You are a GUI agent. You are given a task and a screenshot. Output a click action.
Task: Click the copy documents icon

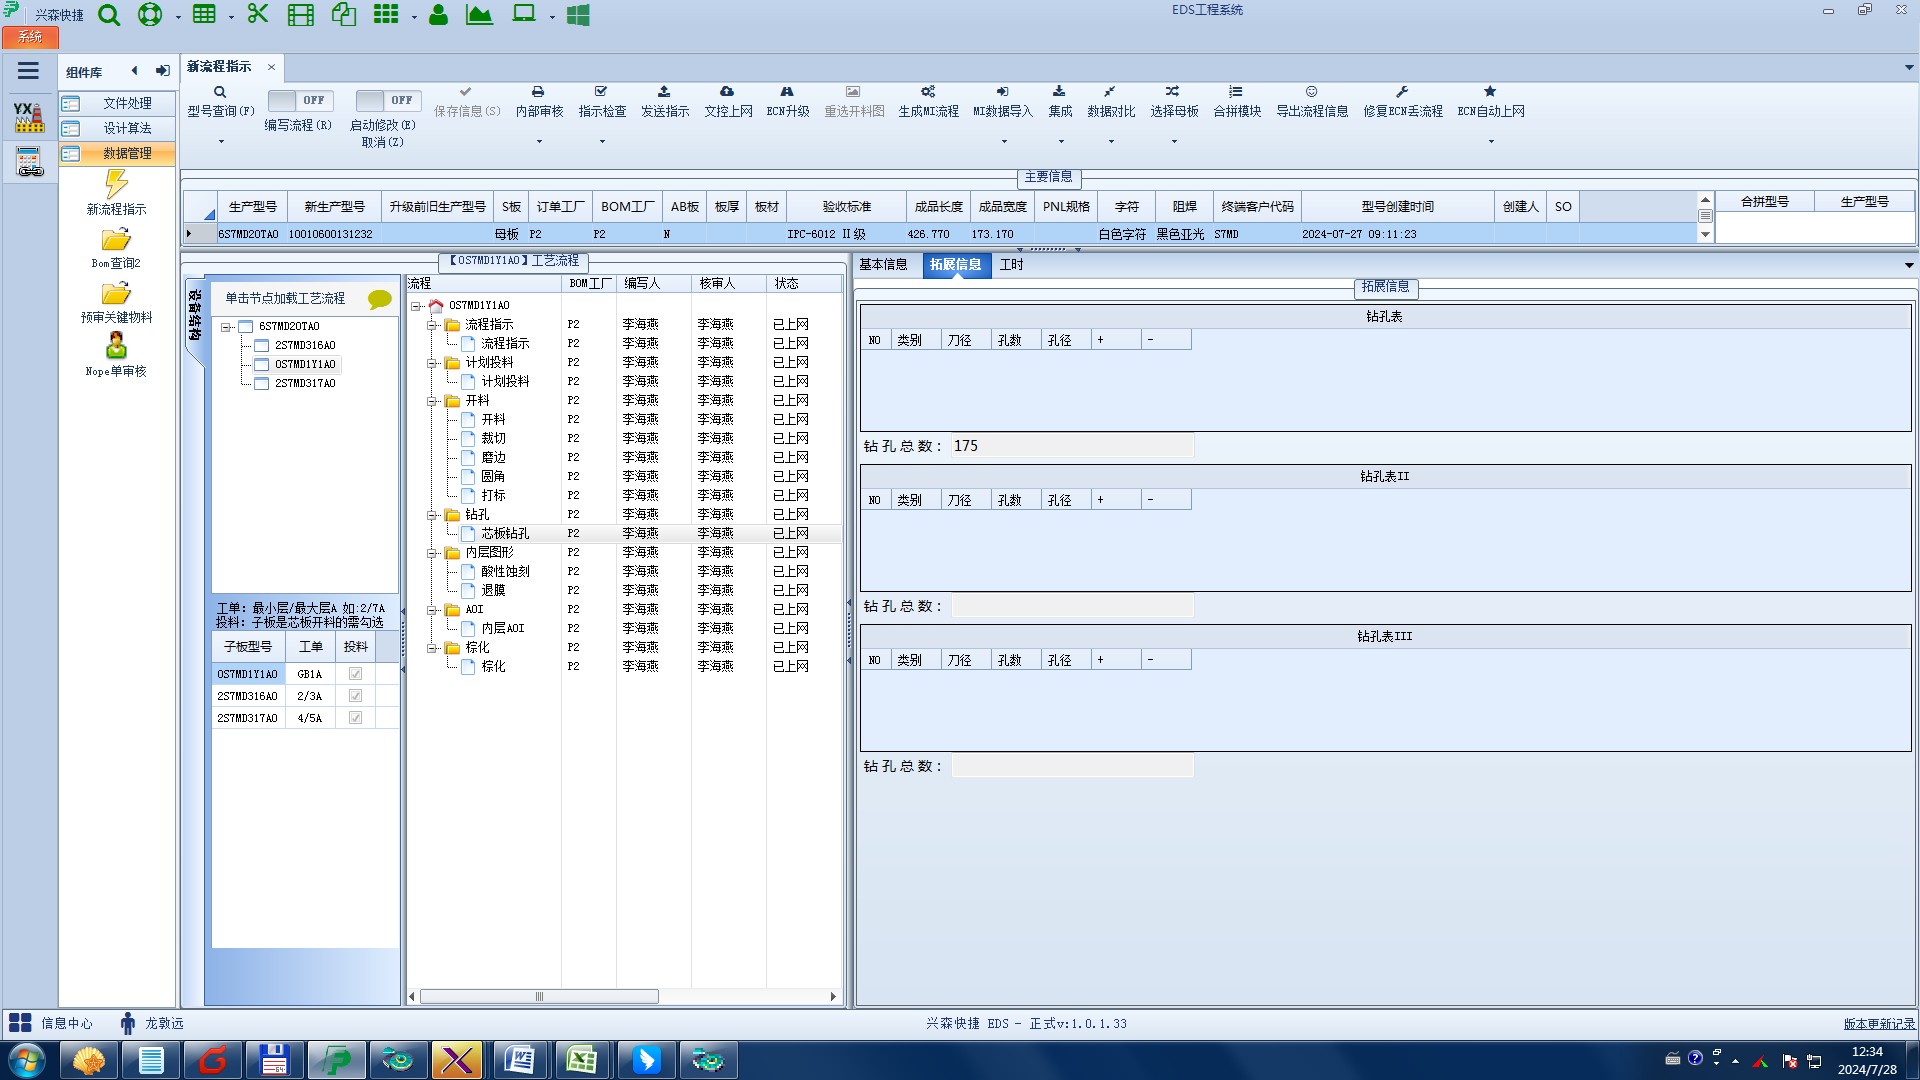coord(344,14)
